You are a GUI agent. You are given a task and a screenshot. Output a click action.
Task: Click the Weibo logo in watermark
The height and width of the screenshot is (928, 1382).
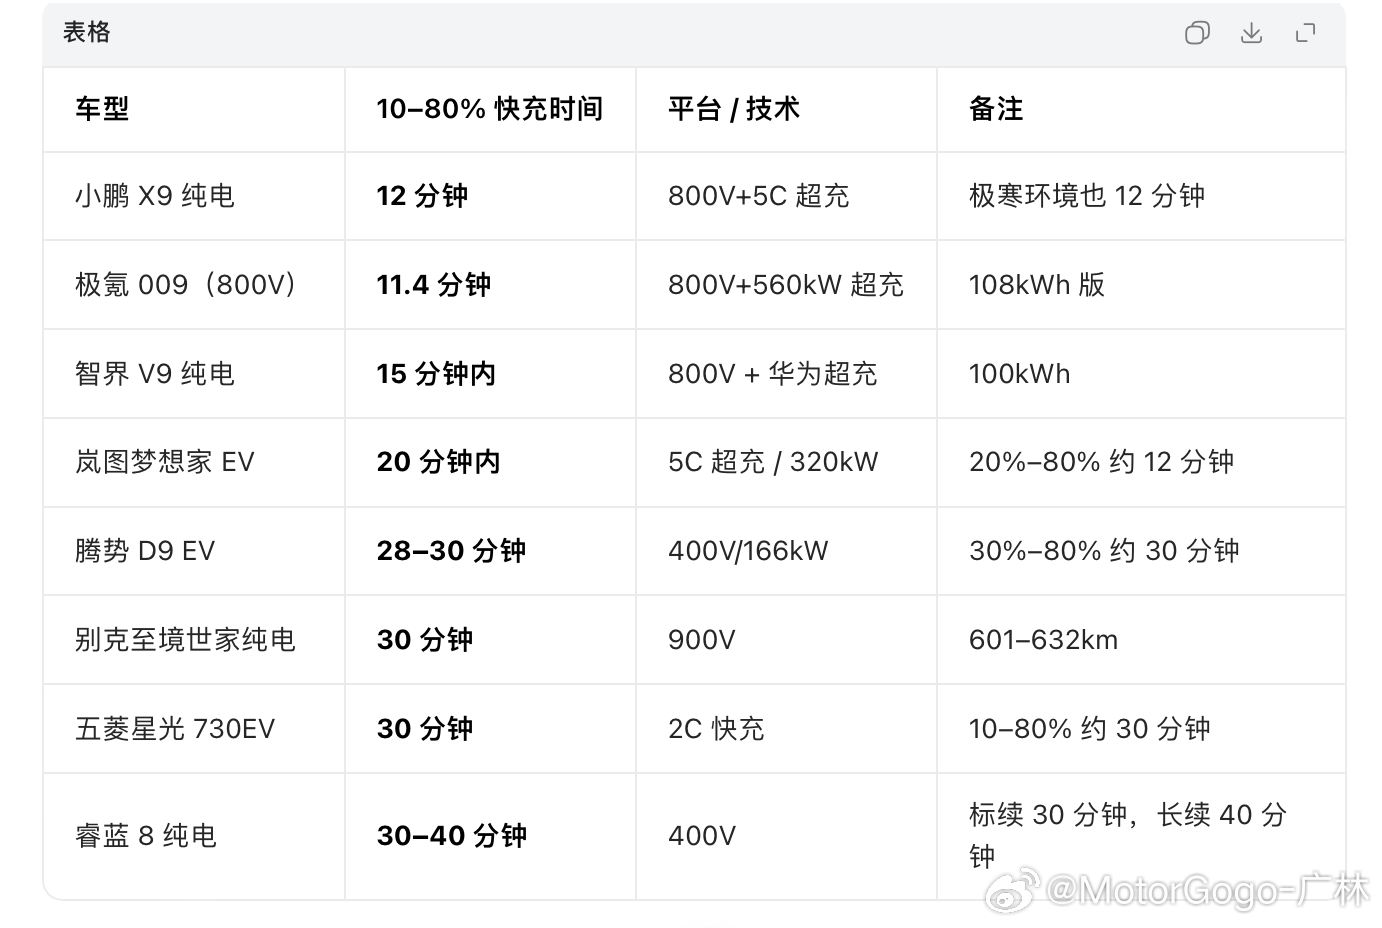1012,889
